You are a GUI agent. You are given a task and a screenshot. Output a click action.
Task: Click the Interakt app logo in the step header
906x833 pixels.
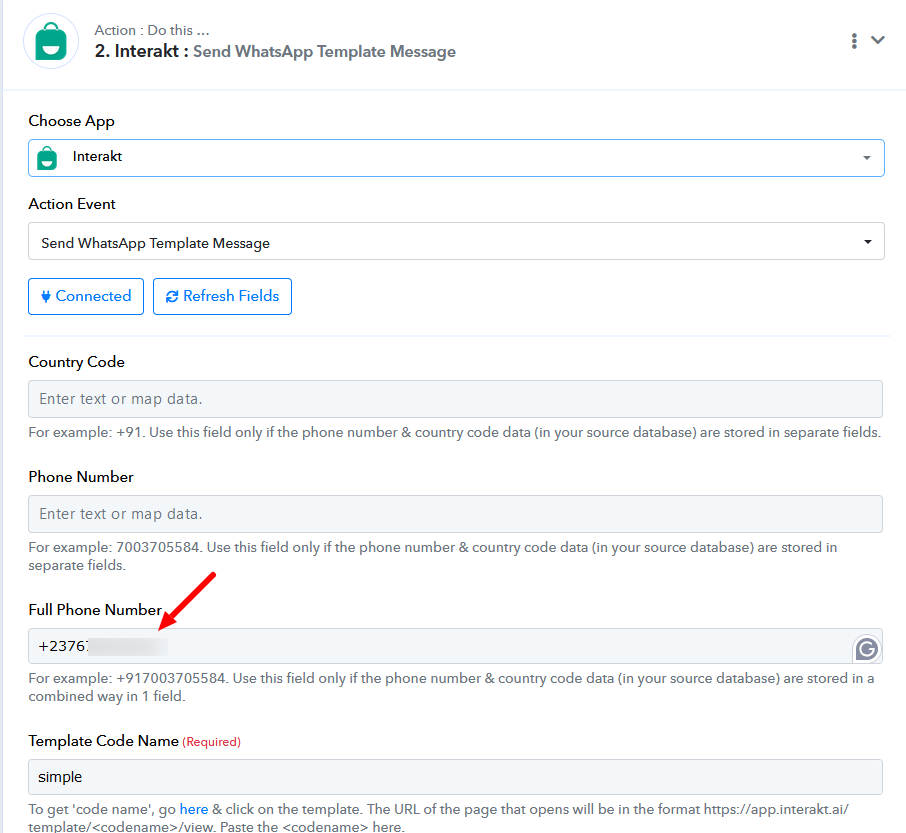(x=51, y=42)
